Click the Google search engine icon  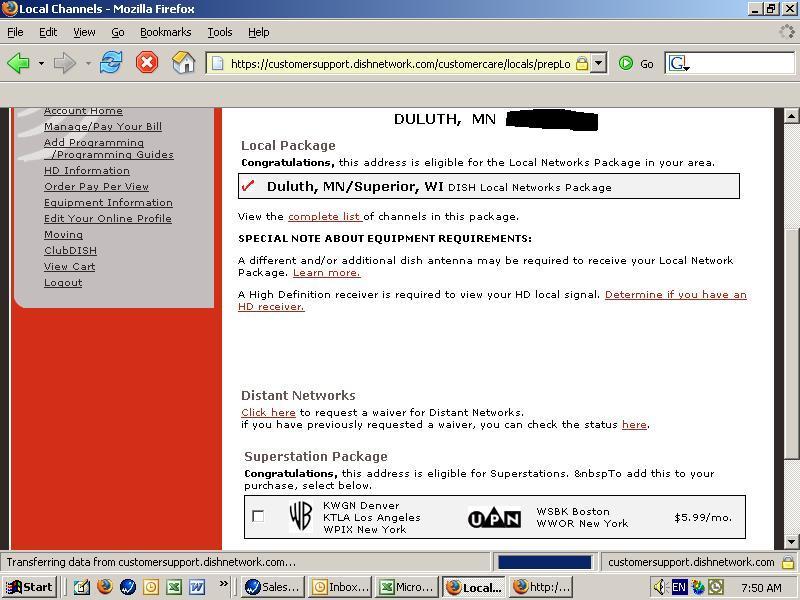pyautogui.click(x=679, y=63)
